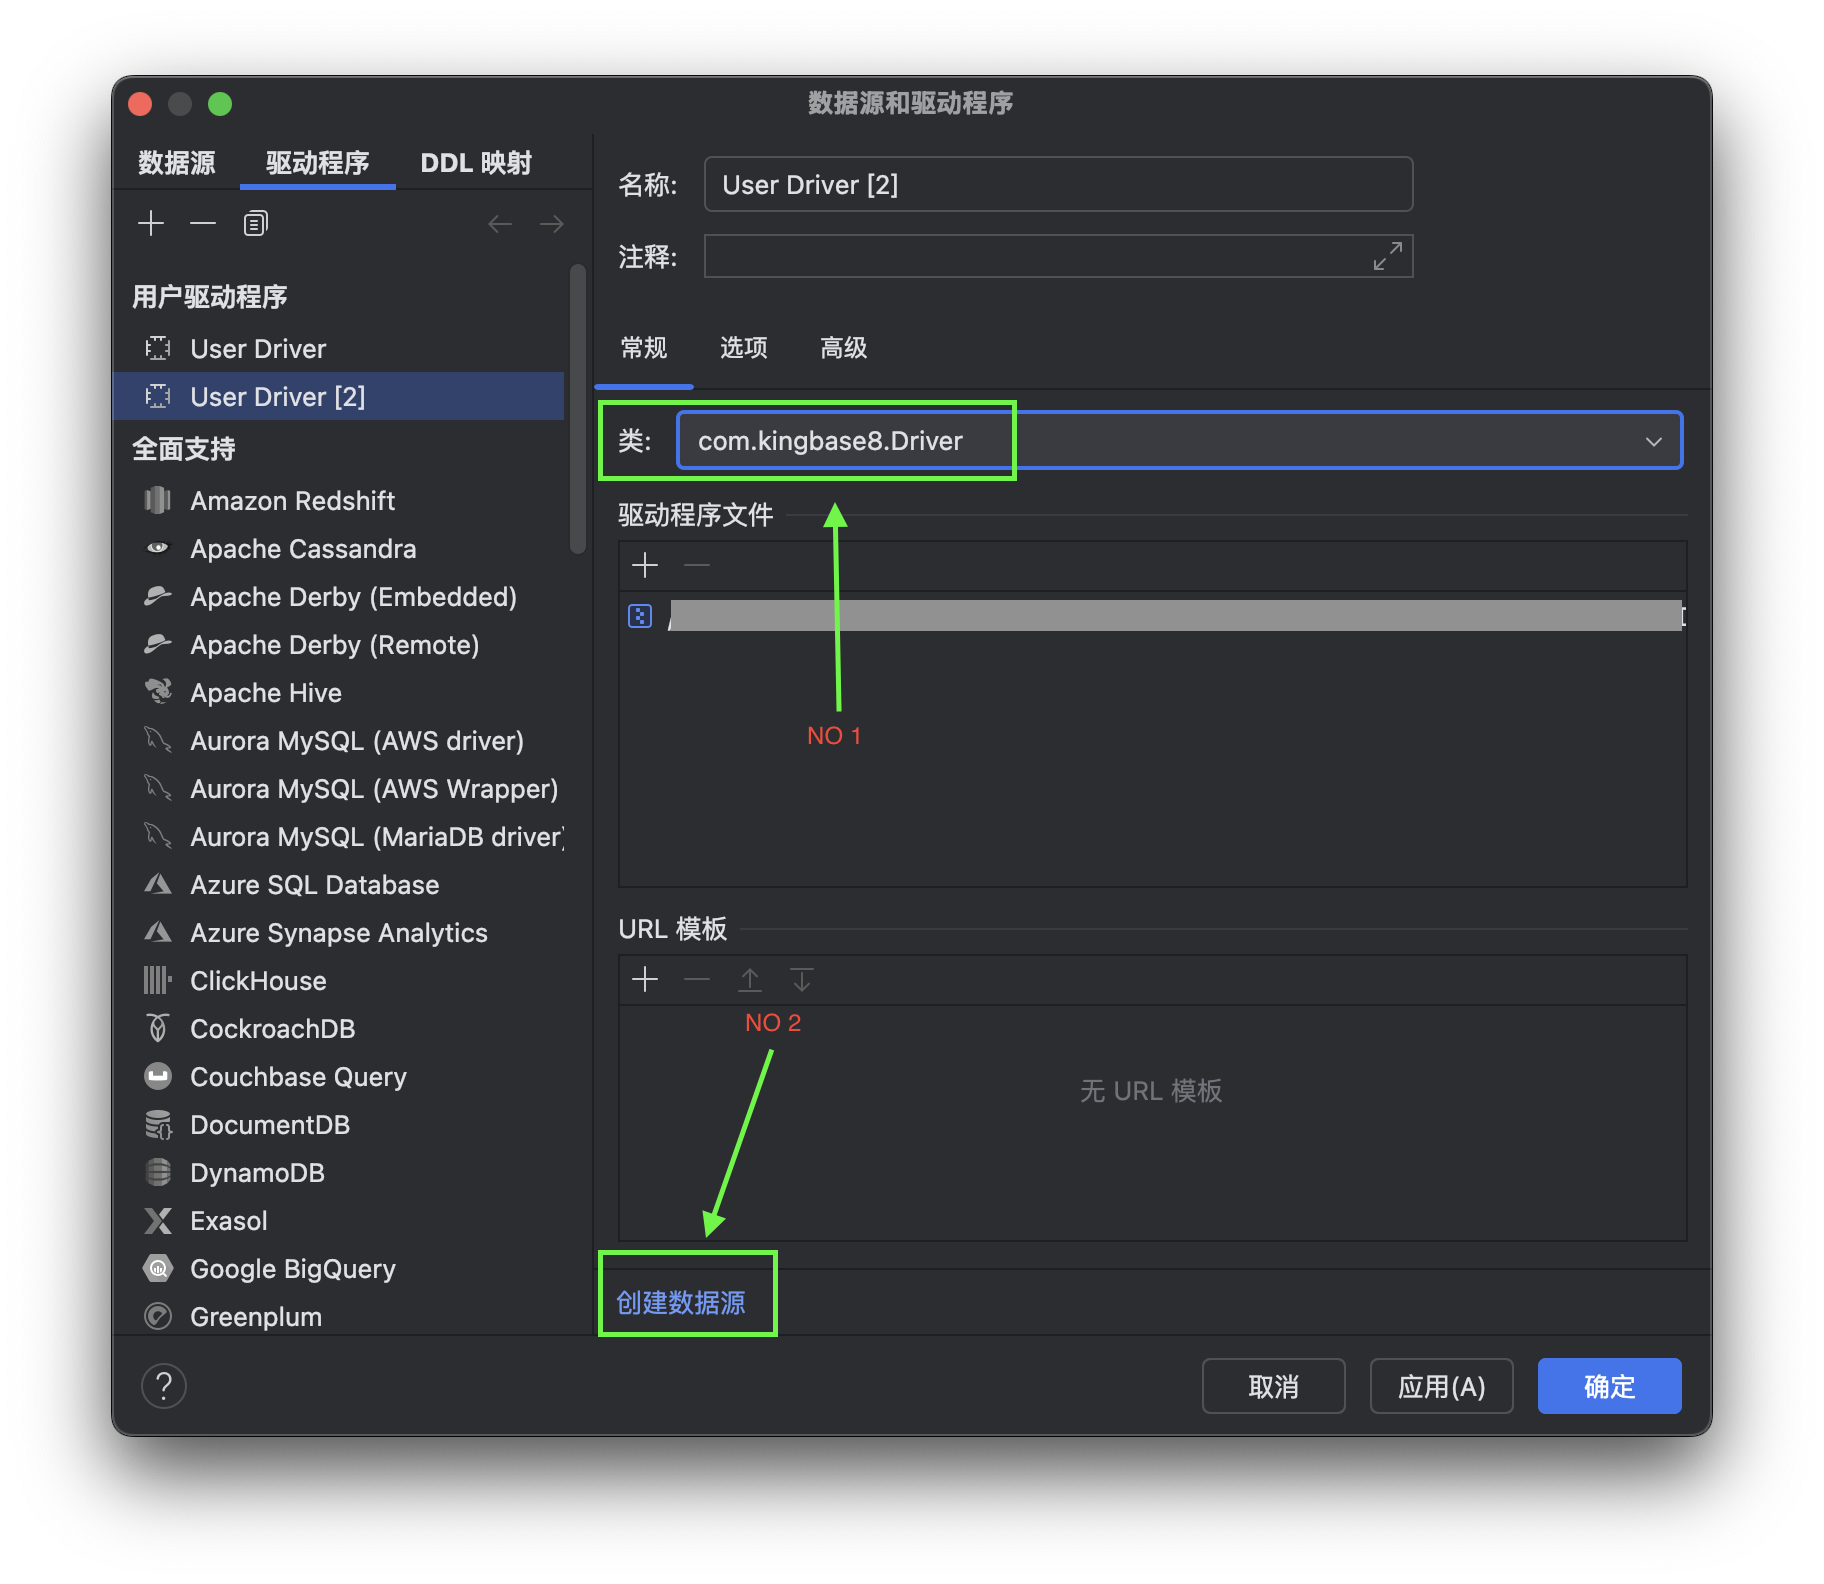Select Google BigQuery in the sidebar

[x=292, y=1268]
